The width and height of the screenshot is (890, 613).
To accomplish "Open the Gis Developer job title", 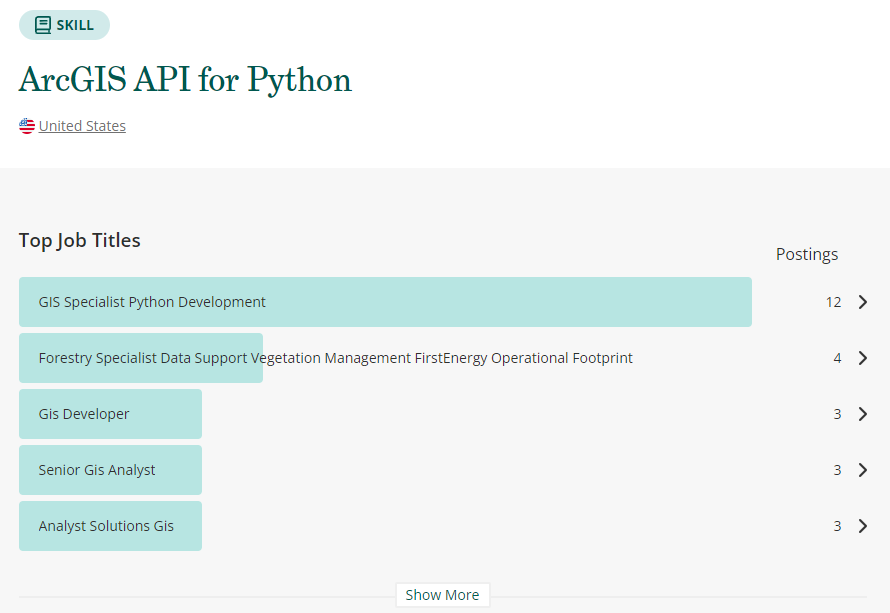I will coord(84,414).
